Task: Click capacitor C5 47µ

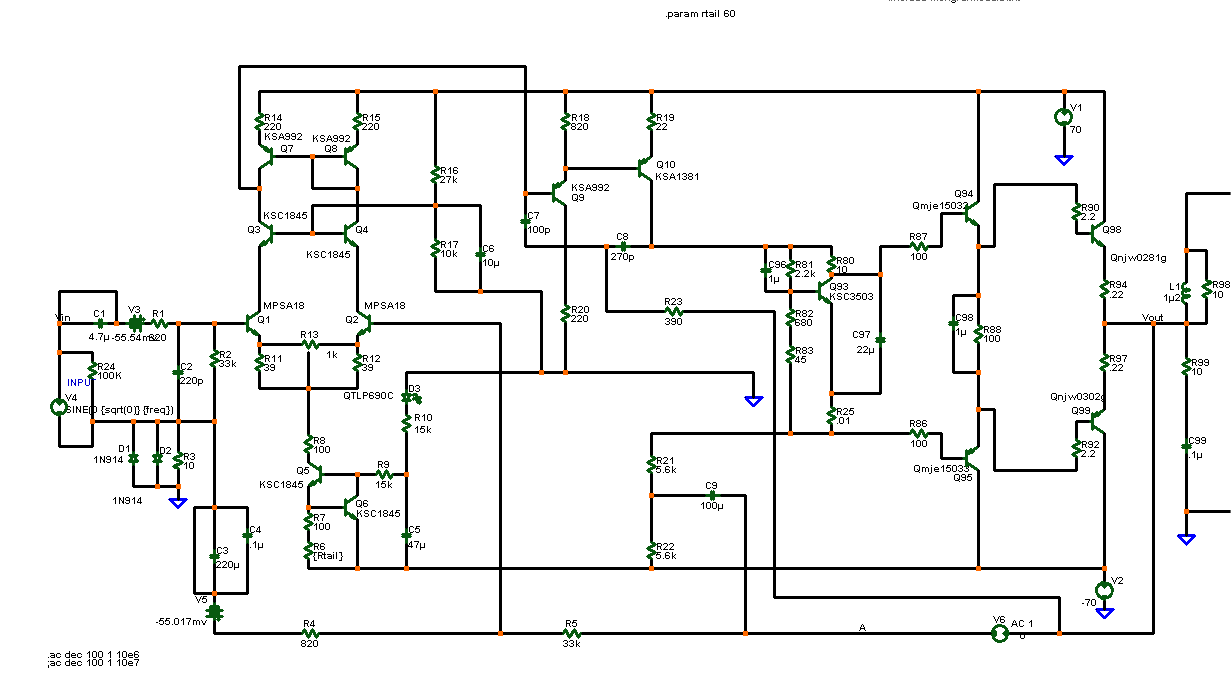Action: [x=406, y=536]
